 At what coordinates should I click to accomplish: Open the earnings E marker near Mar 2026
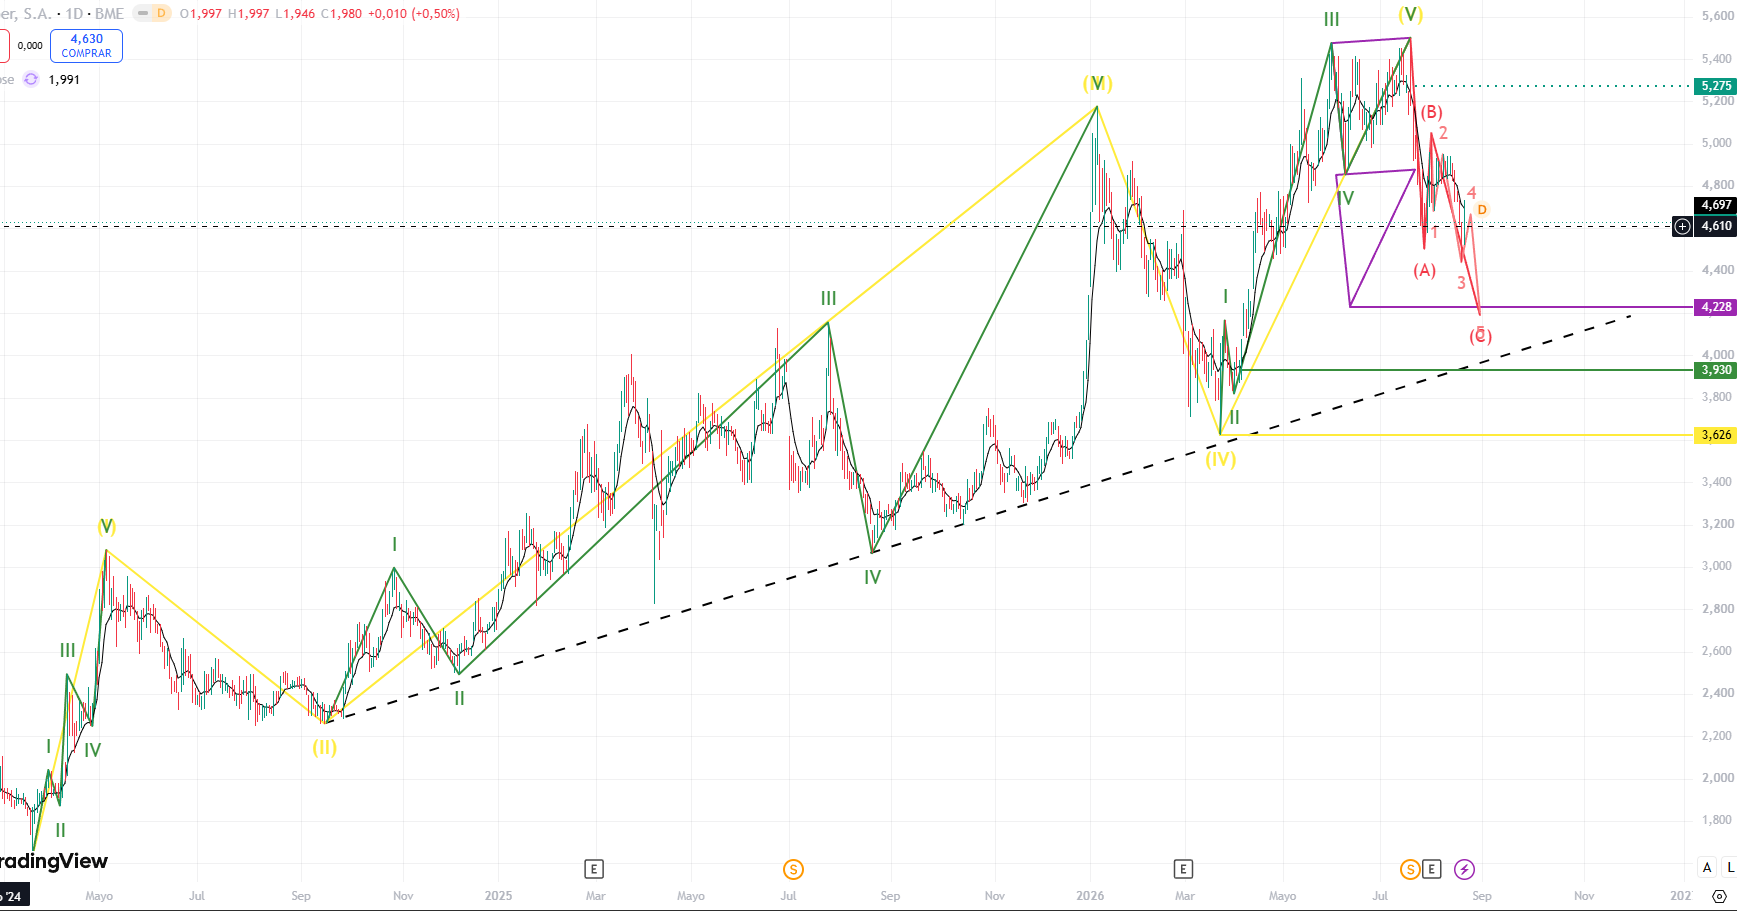click(1183, 869)
